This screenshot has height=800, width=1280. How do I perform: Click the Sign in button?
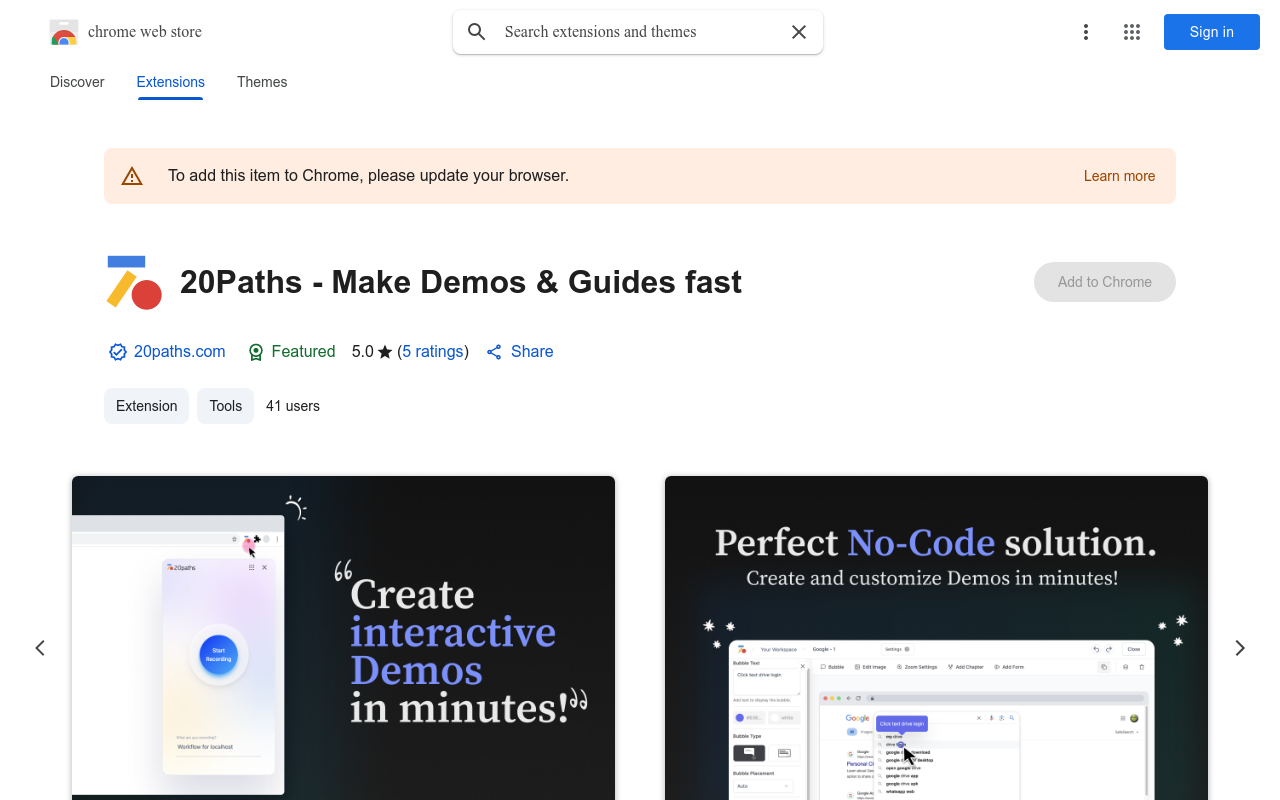[1211, 32]
